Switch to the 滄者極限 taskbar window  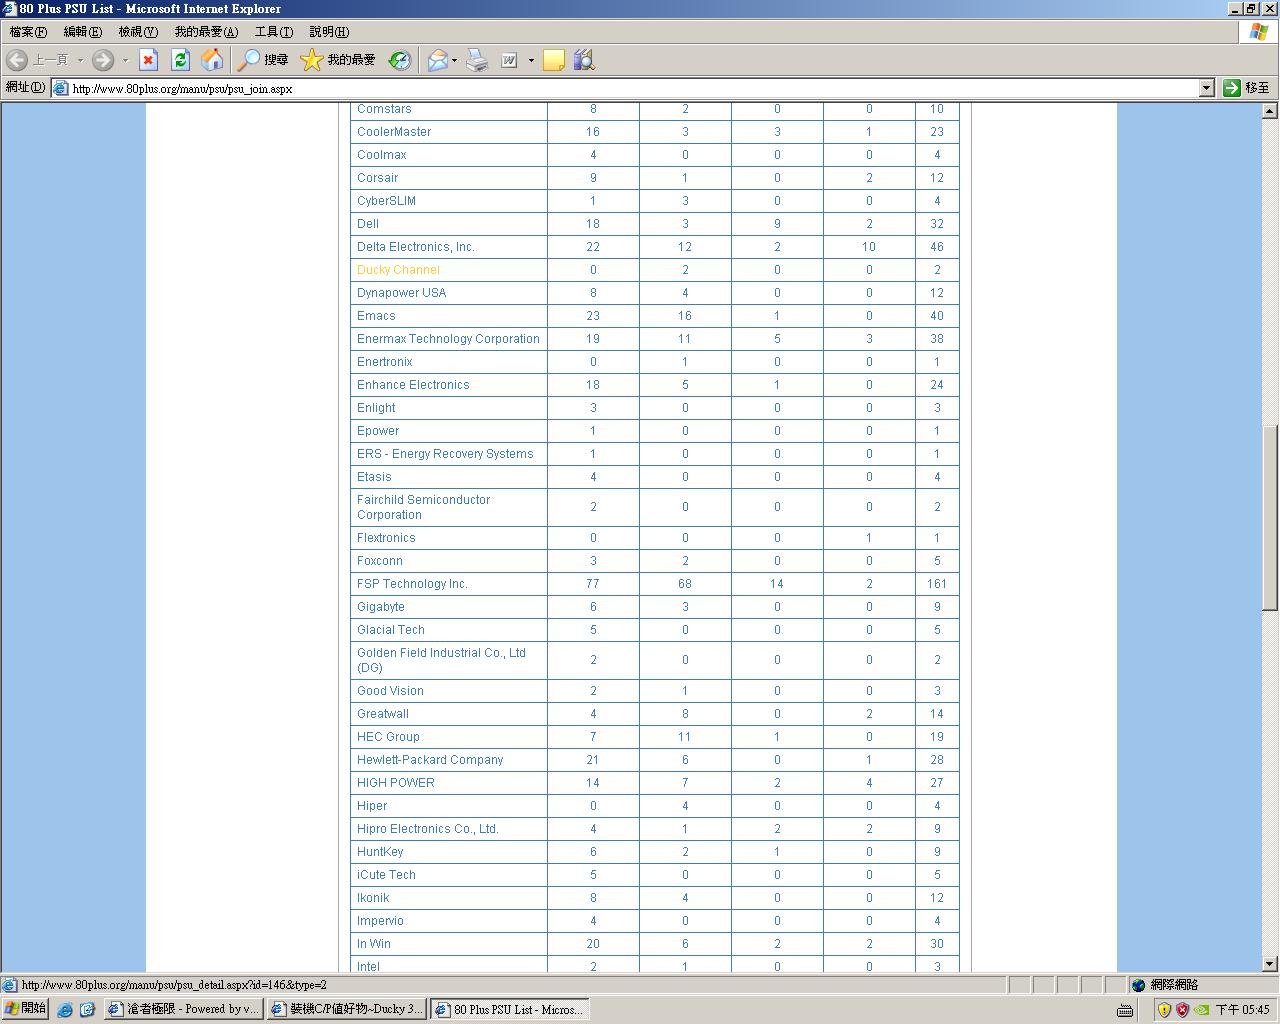point(182,1009)
